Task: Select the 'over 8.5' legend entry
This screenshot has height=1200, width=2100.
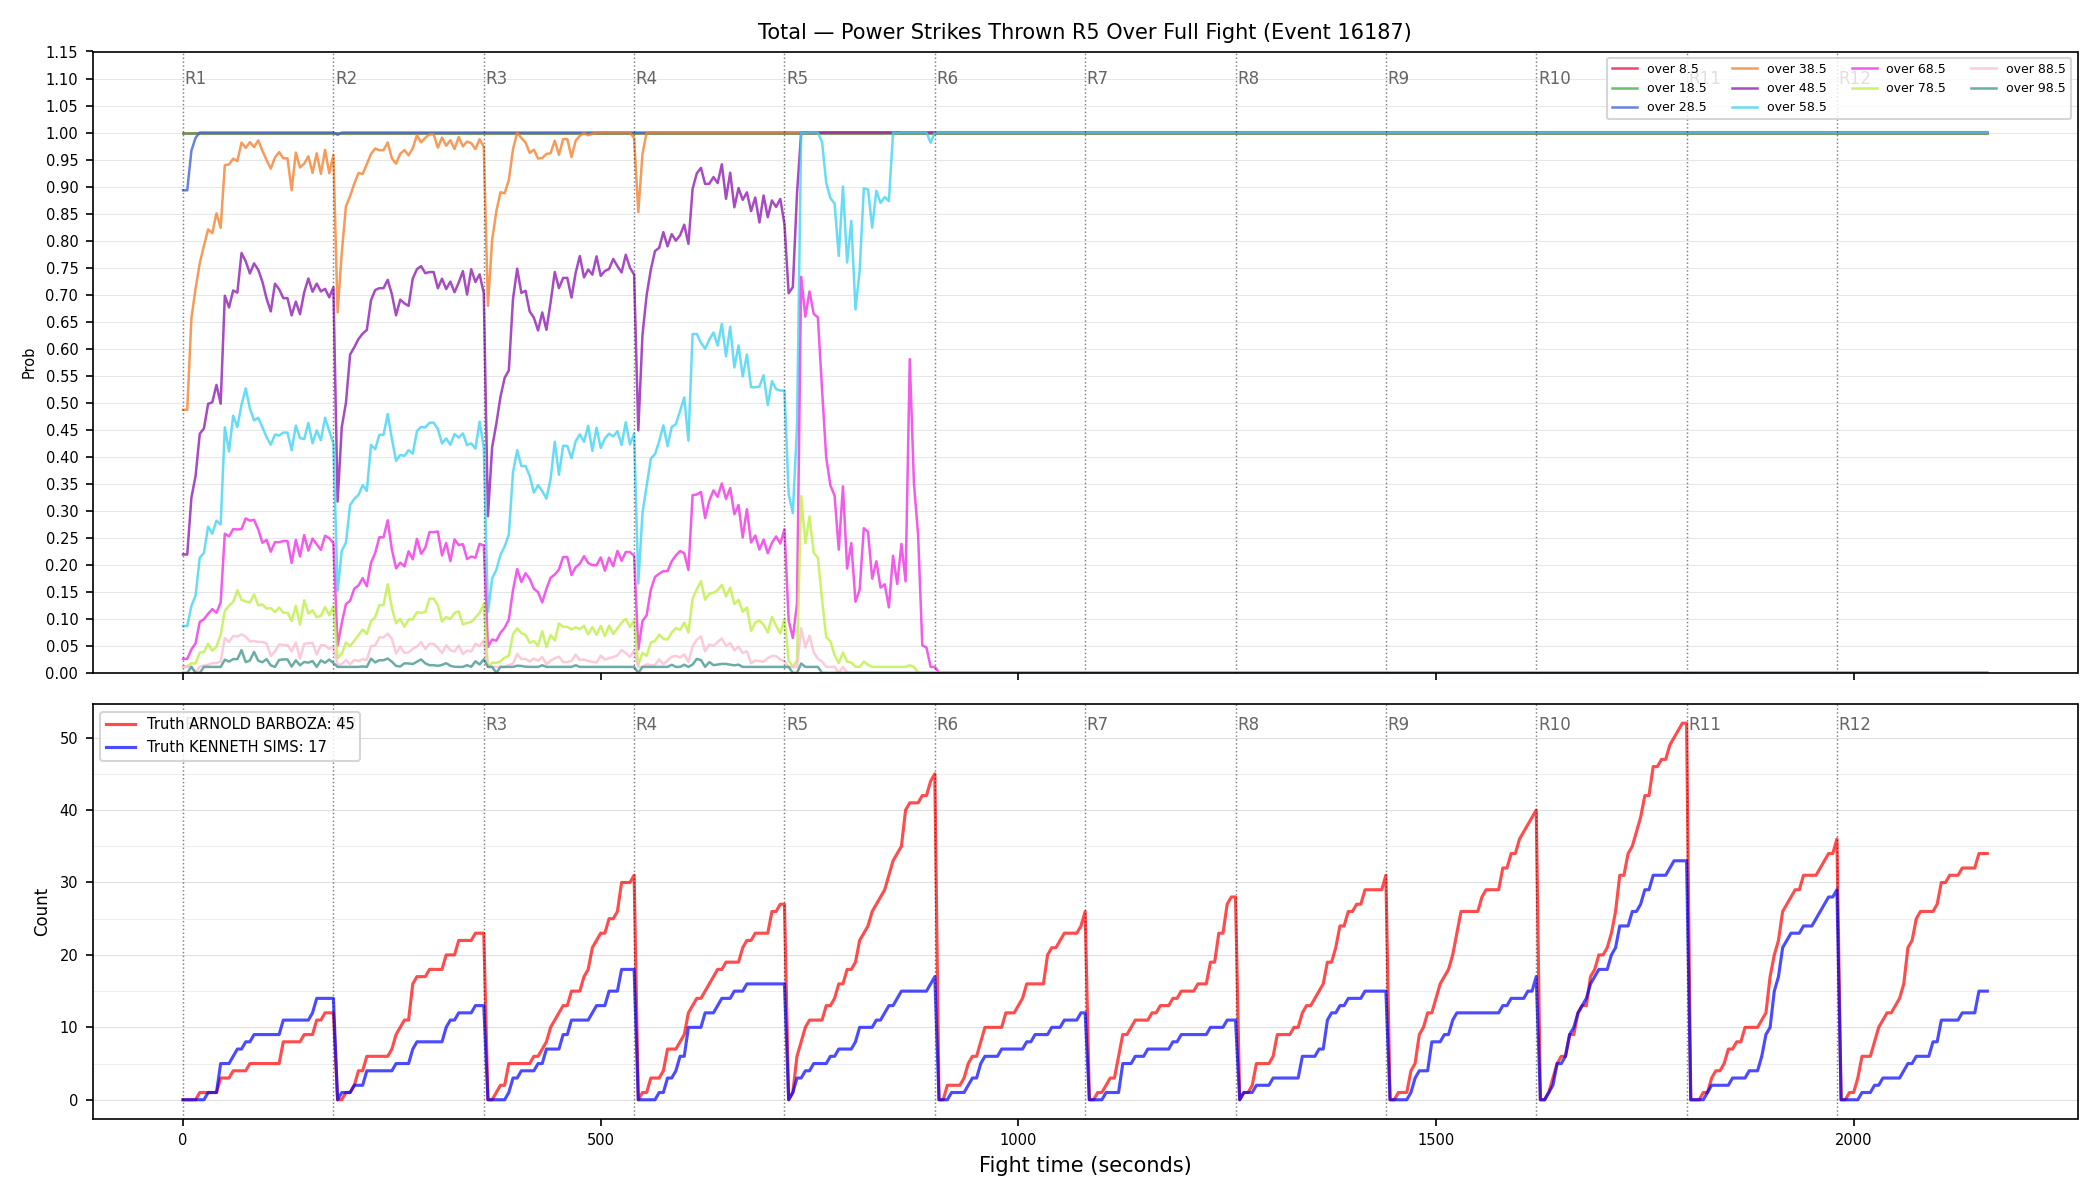Action: [x=1655, y=69]
